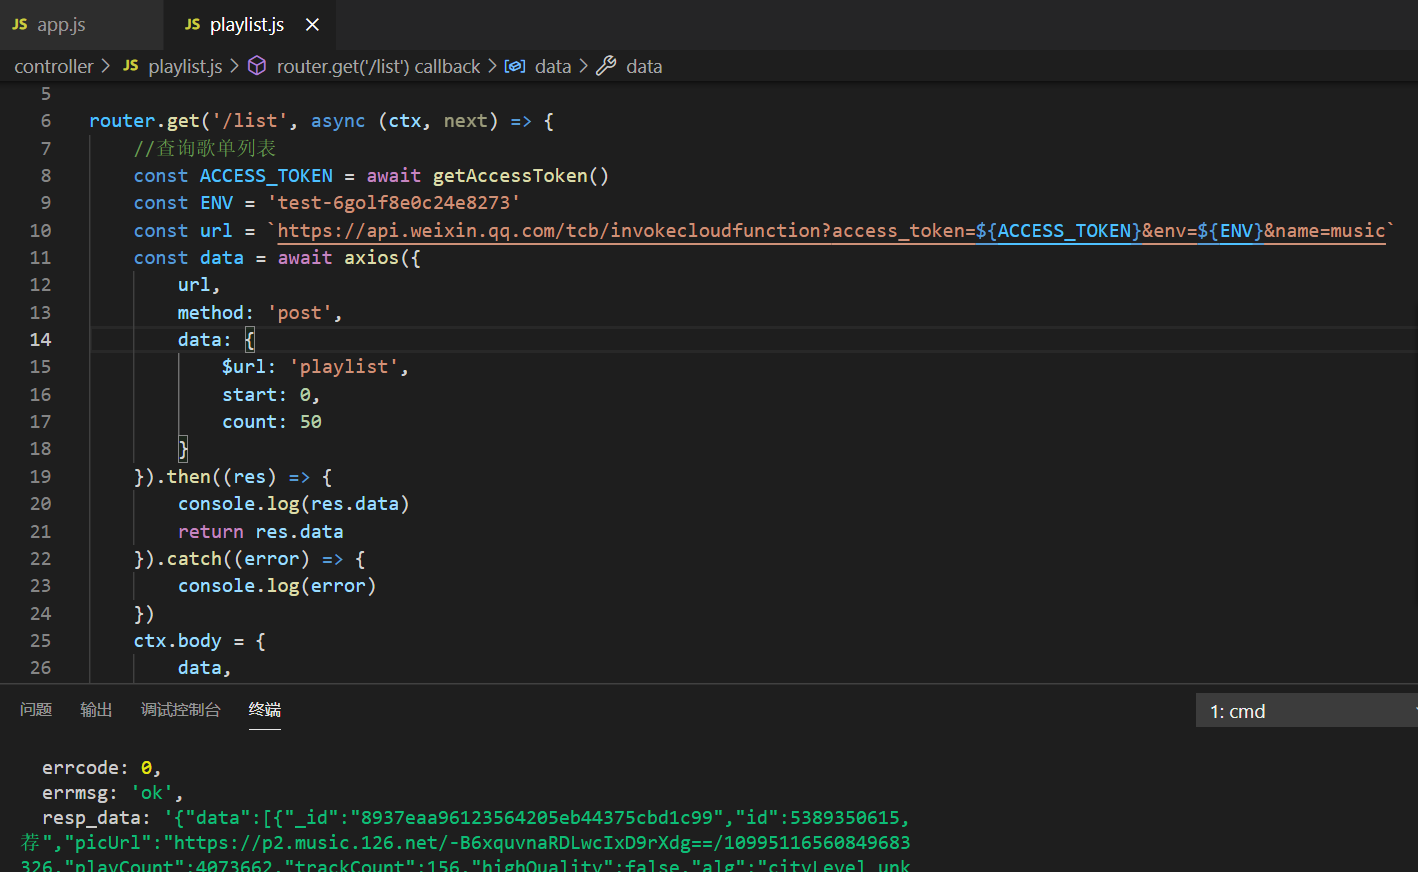This screenshot has width=1418, height=872.
Task: Select the 终端 panel tab
Action: coord(265,709)
